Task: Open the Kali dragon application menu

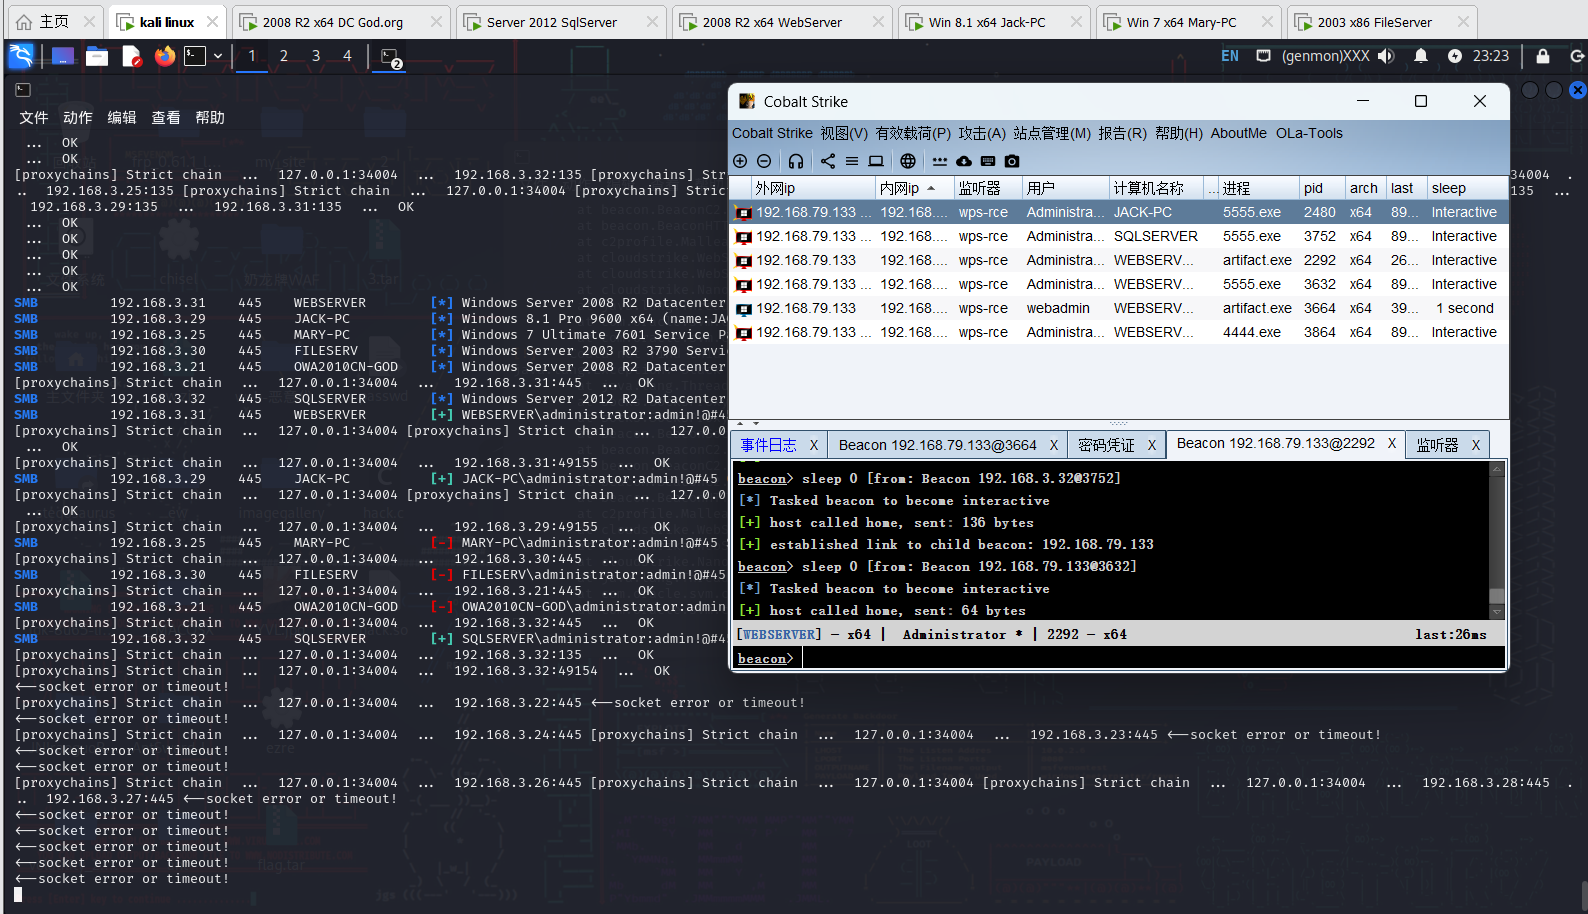Action: pos(21,56)
